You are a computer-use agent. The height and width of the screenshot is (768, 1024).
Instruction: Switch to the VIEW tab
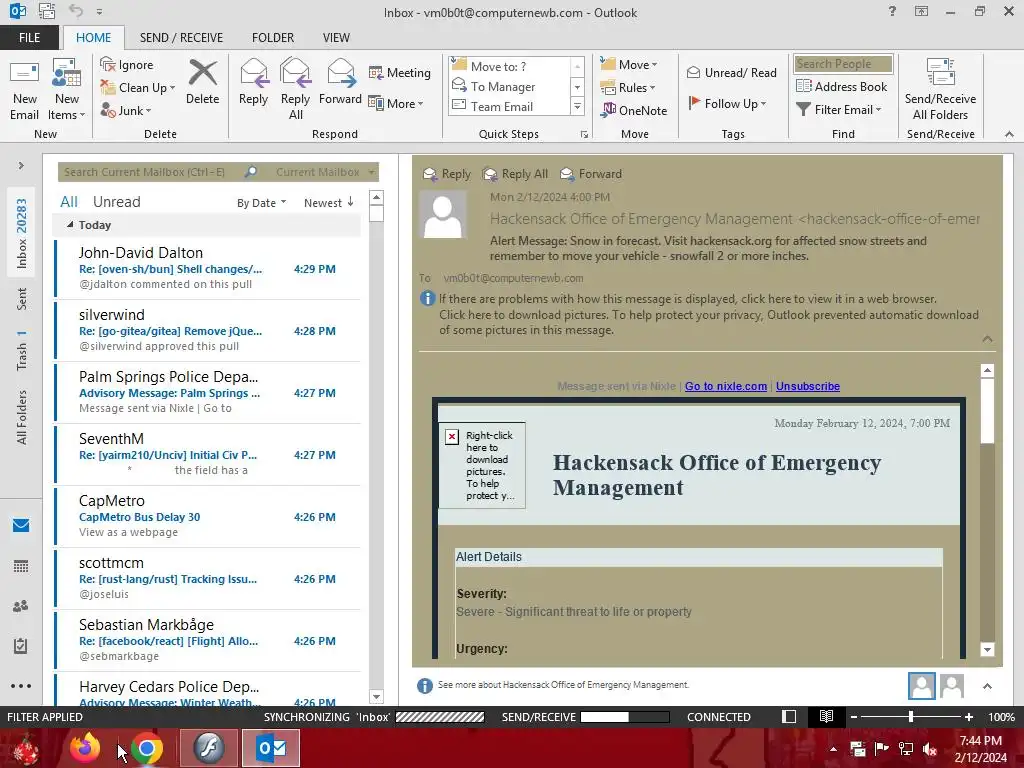pos(336,37)
